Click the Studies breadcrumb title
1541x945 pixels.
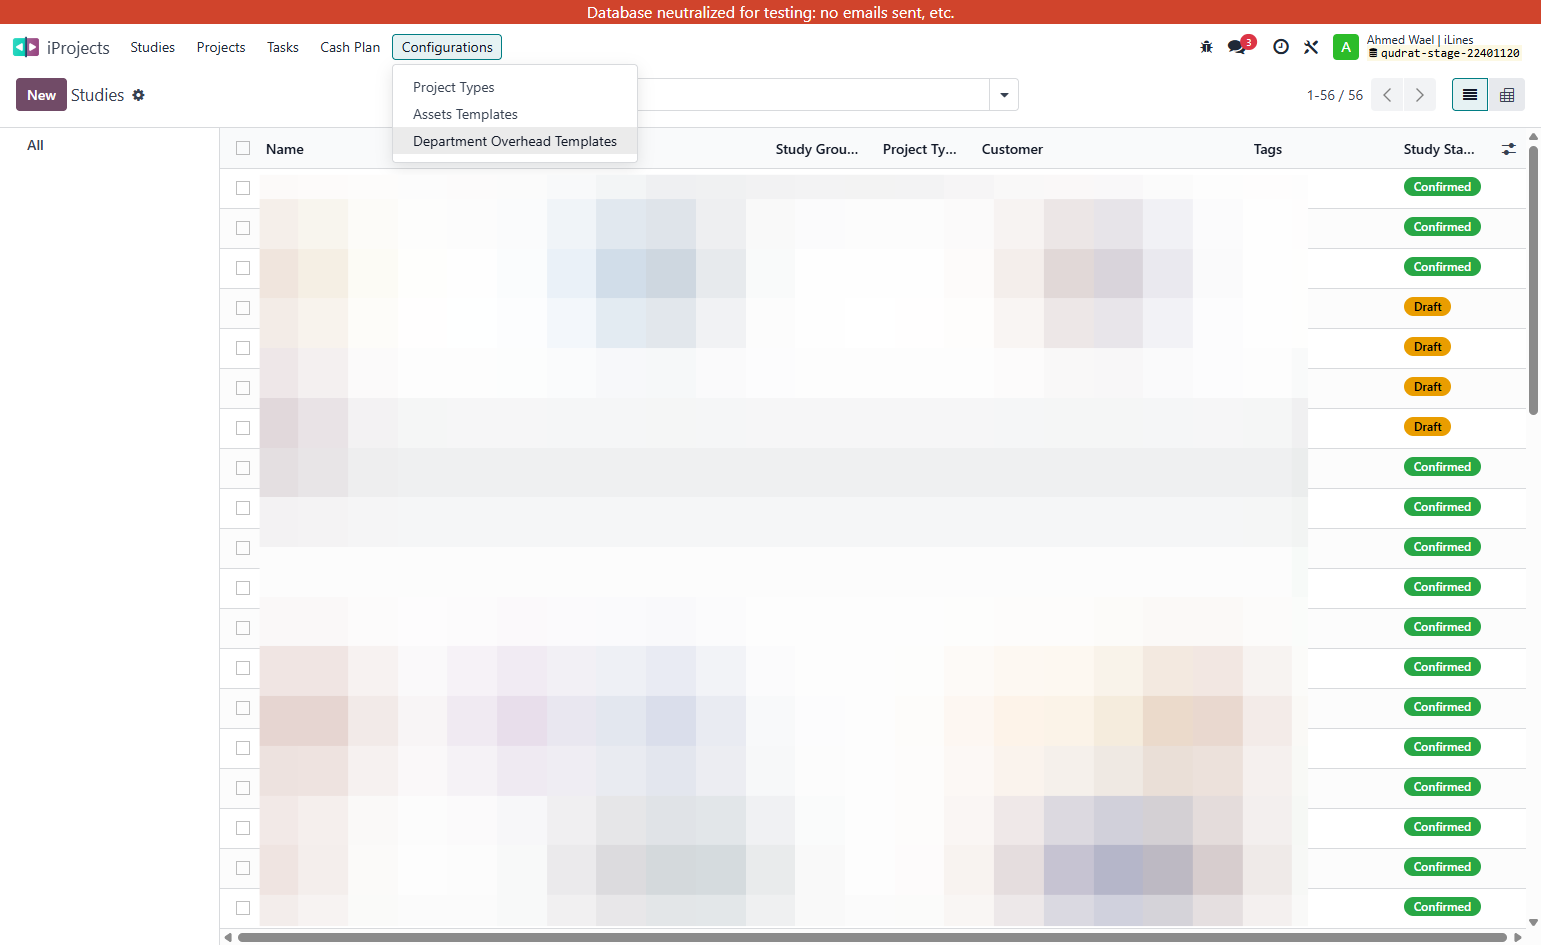pyautogui.click(x=97, y=95)
